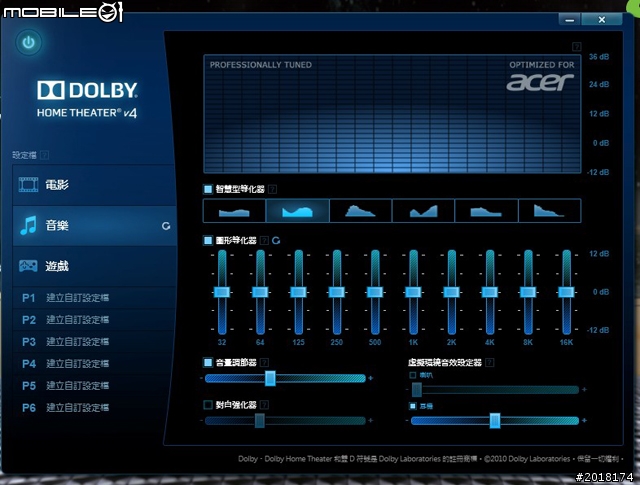The width and height of the screenshot is (640, 485).
Task: Choose the first equalizer preset curve
Action: pyautogui.click(x=234, y=211)
